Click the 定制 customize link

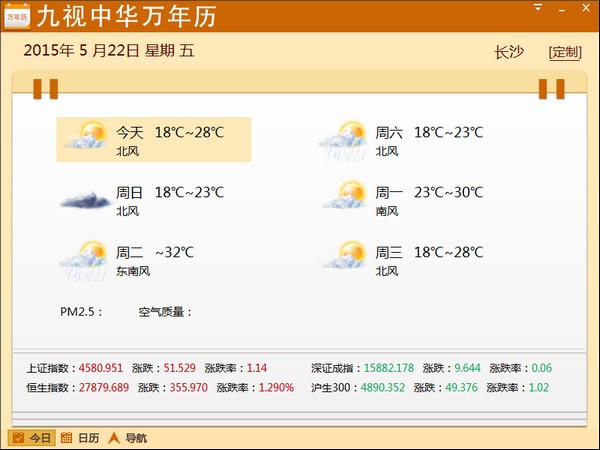(x=565, y=52)
